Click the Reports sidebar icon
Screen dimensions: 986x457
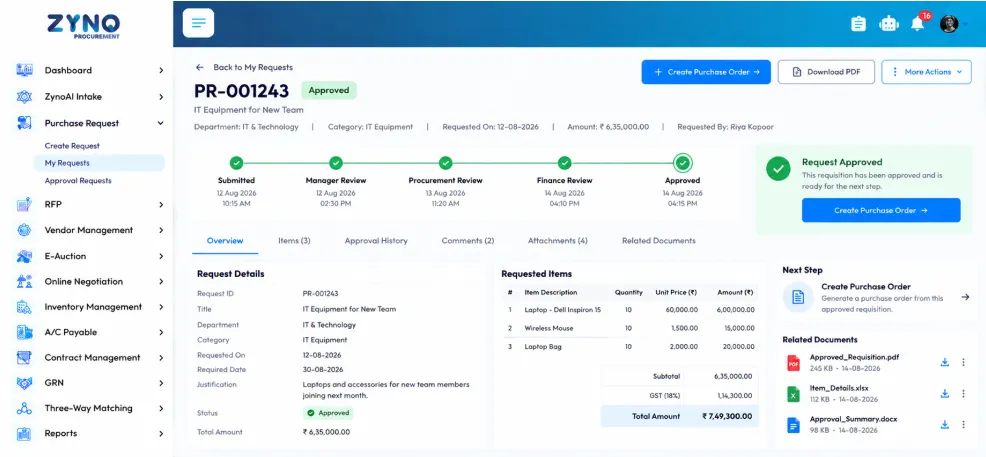click(x=25, y=434)
